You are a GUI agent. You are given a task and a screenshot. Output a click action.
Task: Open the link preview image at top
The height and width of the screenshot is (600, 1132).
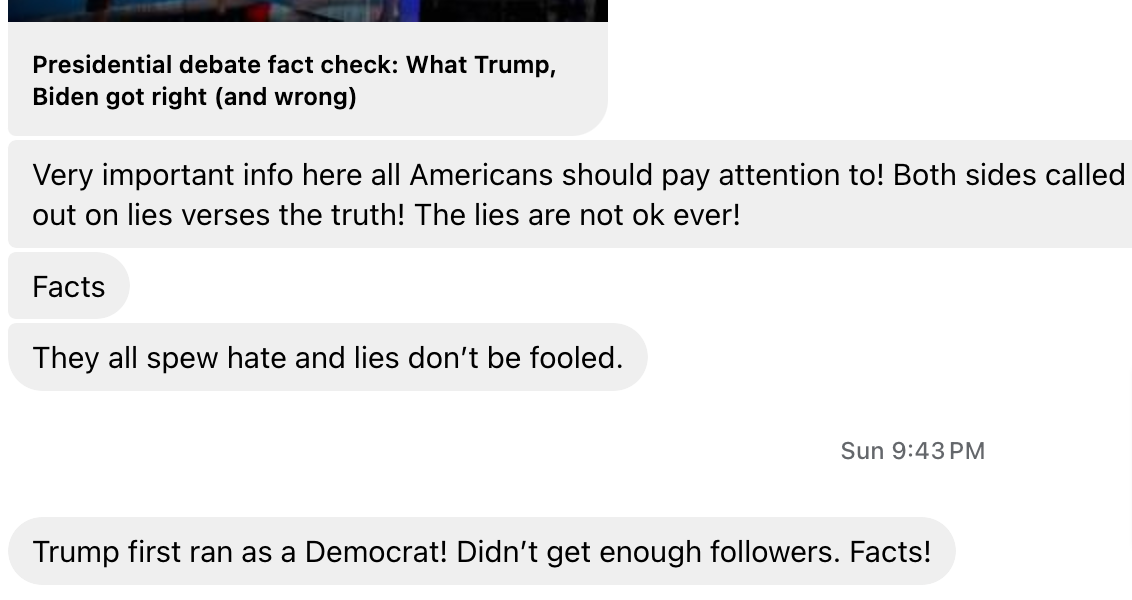308,10
